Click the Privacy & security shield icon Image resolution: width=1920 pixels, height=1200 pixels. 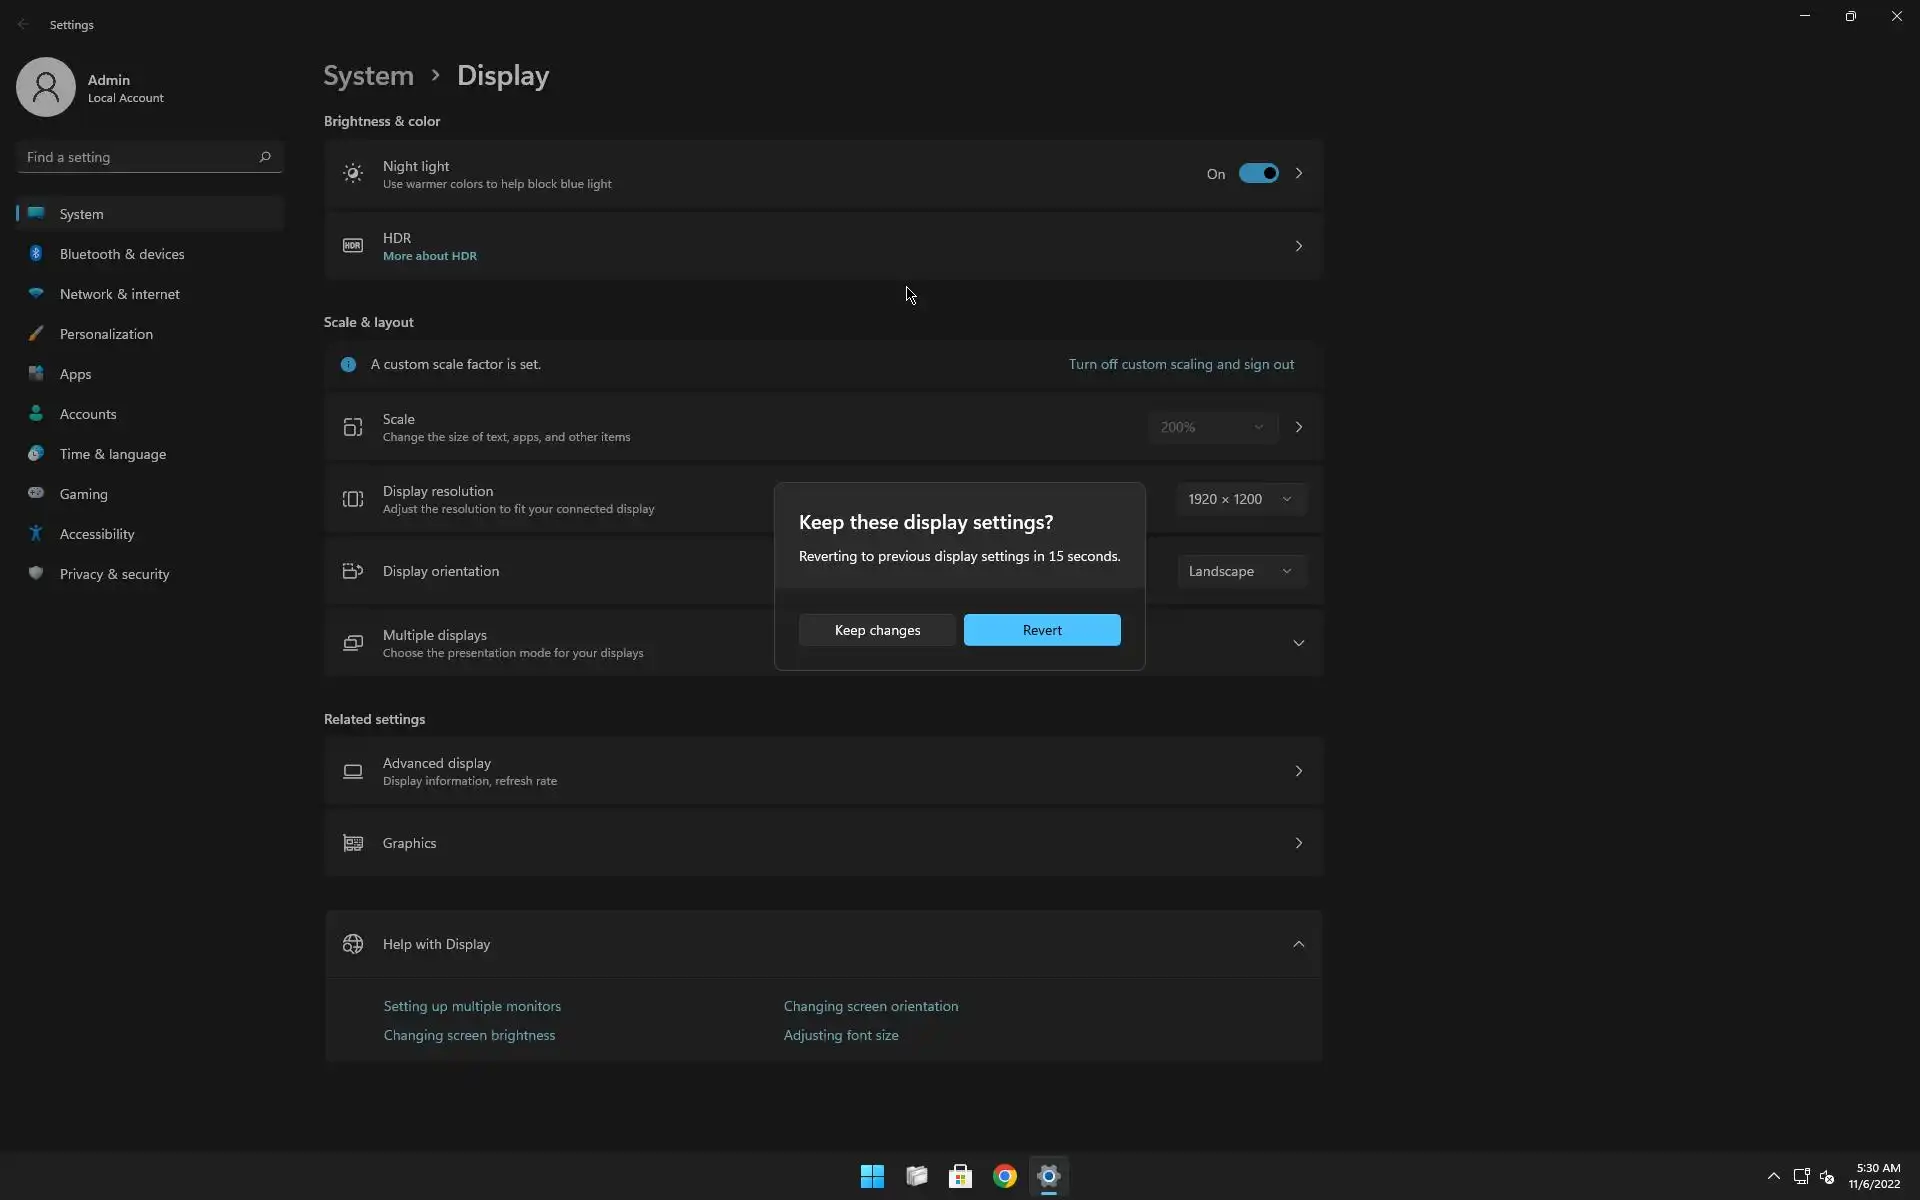click(36, 574)
